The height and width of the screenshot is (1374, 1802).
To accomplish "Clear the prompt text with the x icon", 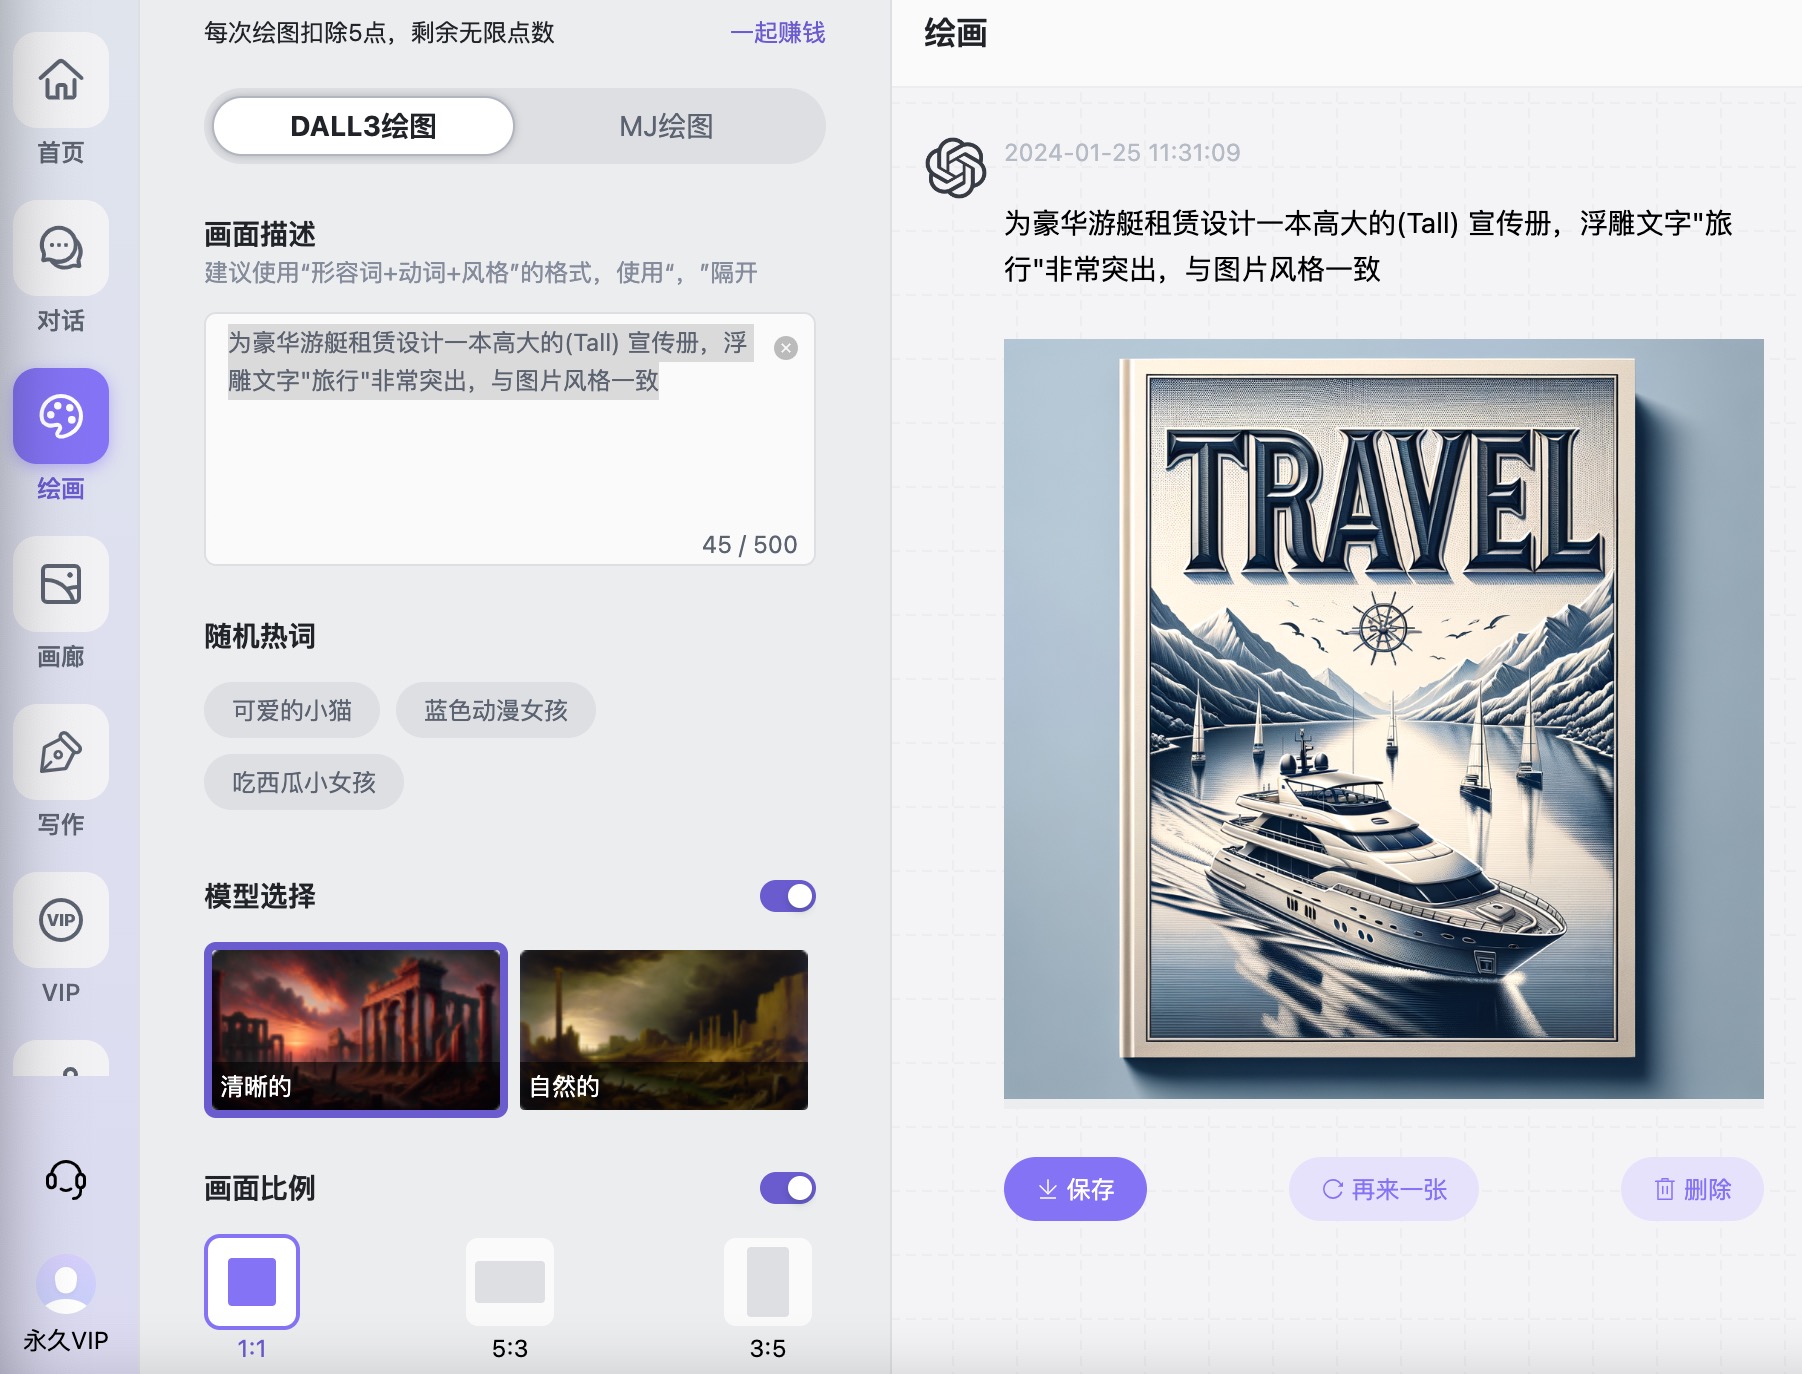I will pyautogui.click(x=786, y=348).
